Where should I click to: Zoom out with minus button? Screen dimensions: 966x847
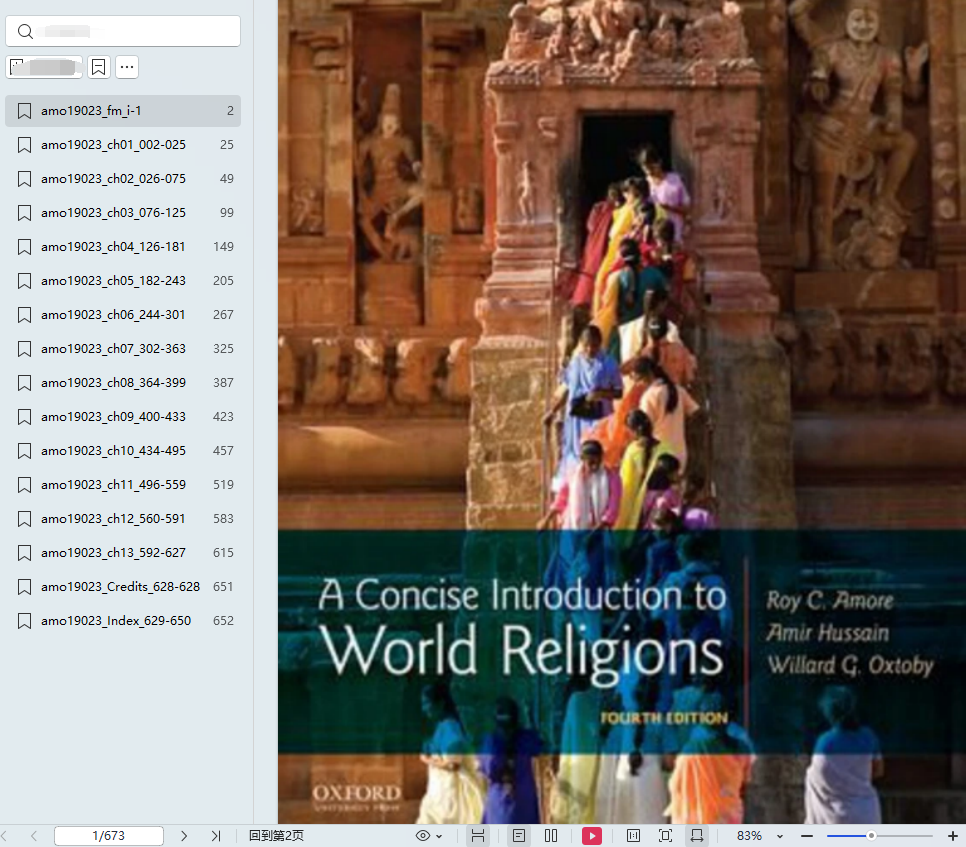tap(807, 836)
